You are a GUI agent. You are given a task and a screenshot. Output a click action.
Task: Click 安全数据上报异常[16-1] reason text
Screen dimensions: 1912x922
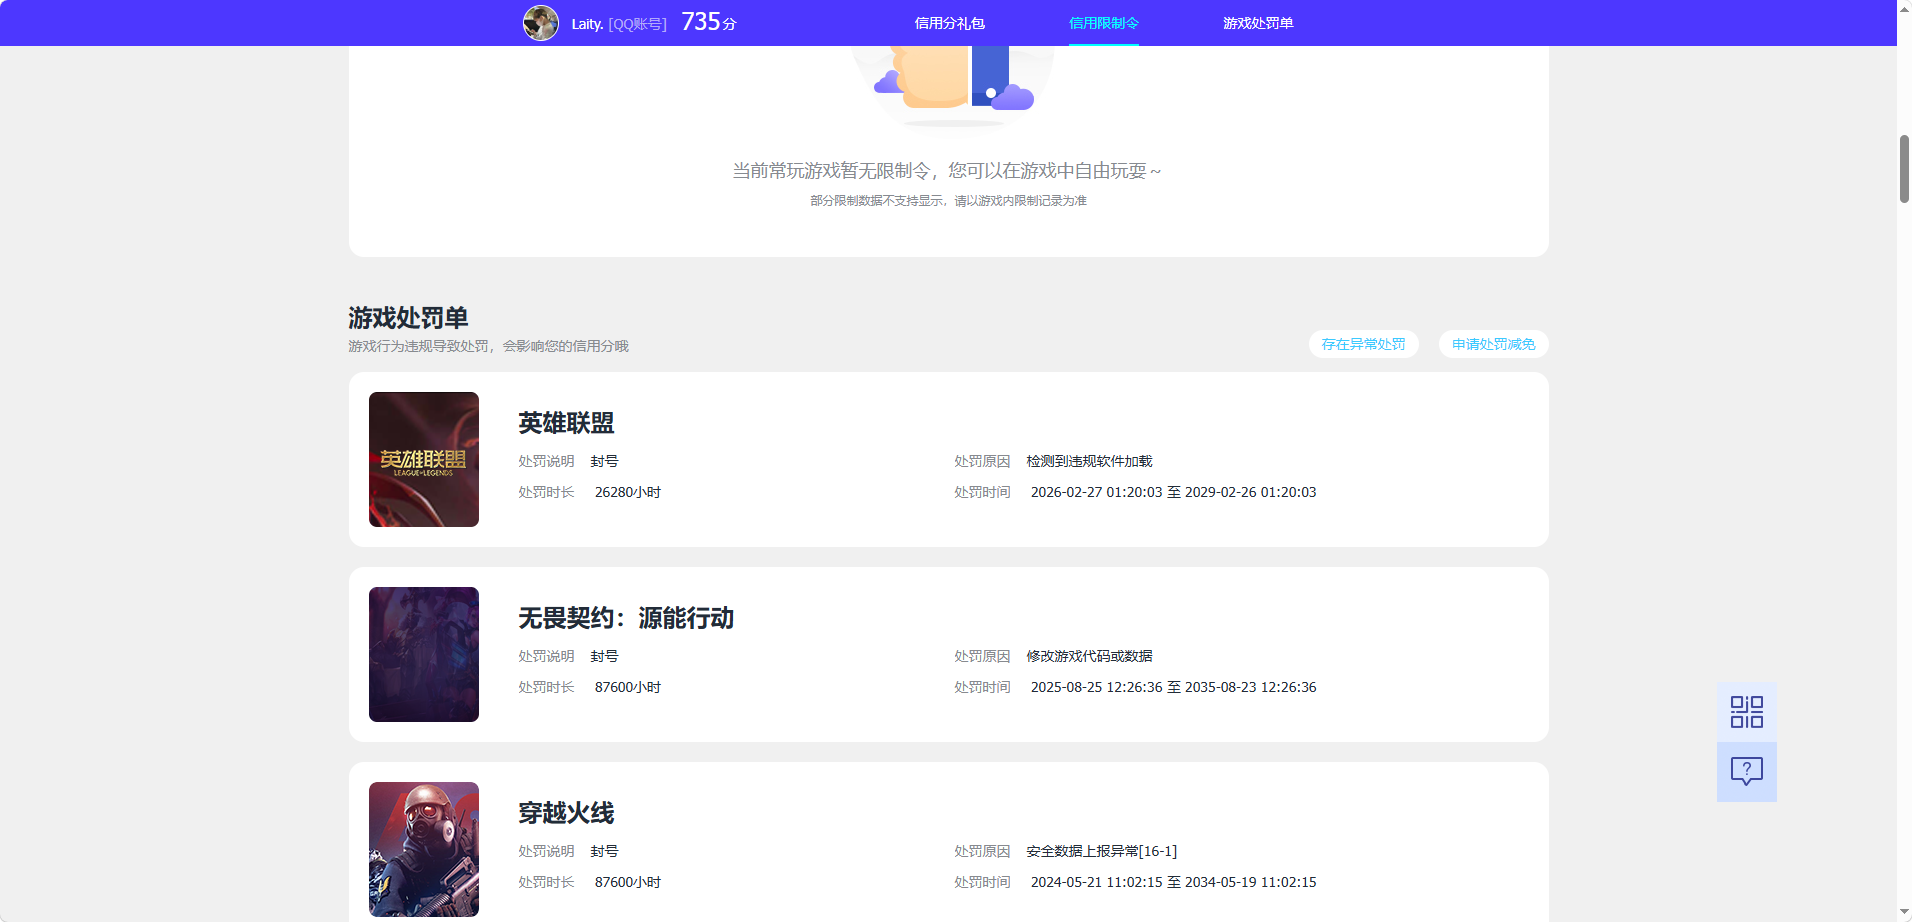1101,851
